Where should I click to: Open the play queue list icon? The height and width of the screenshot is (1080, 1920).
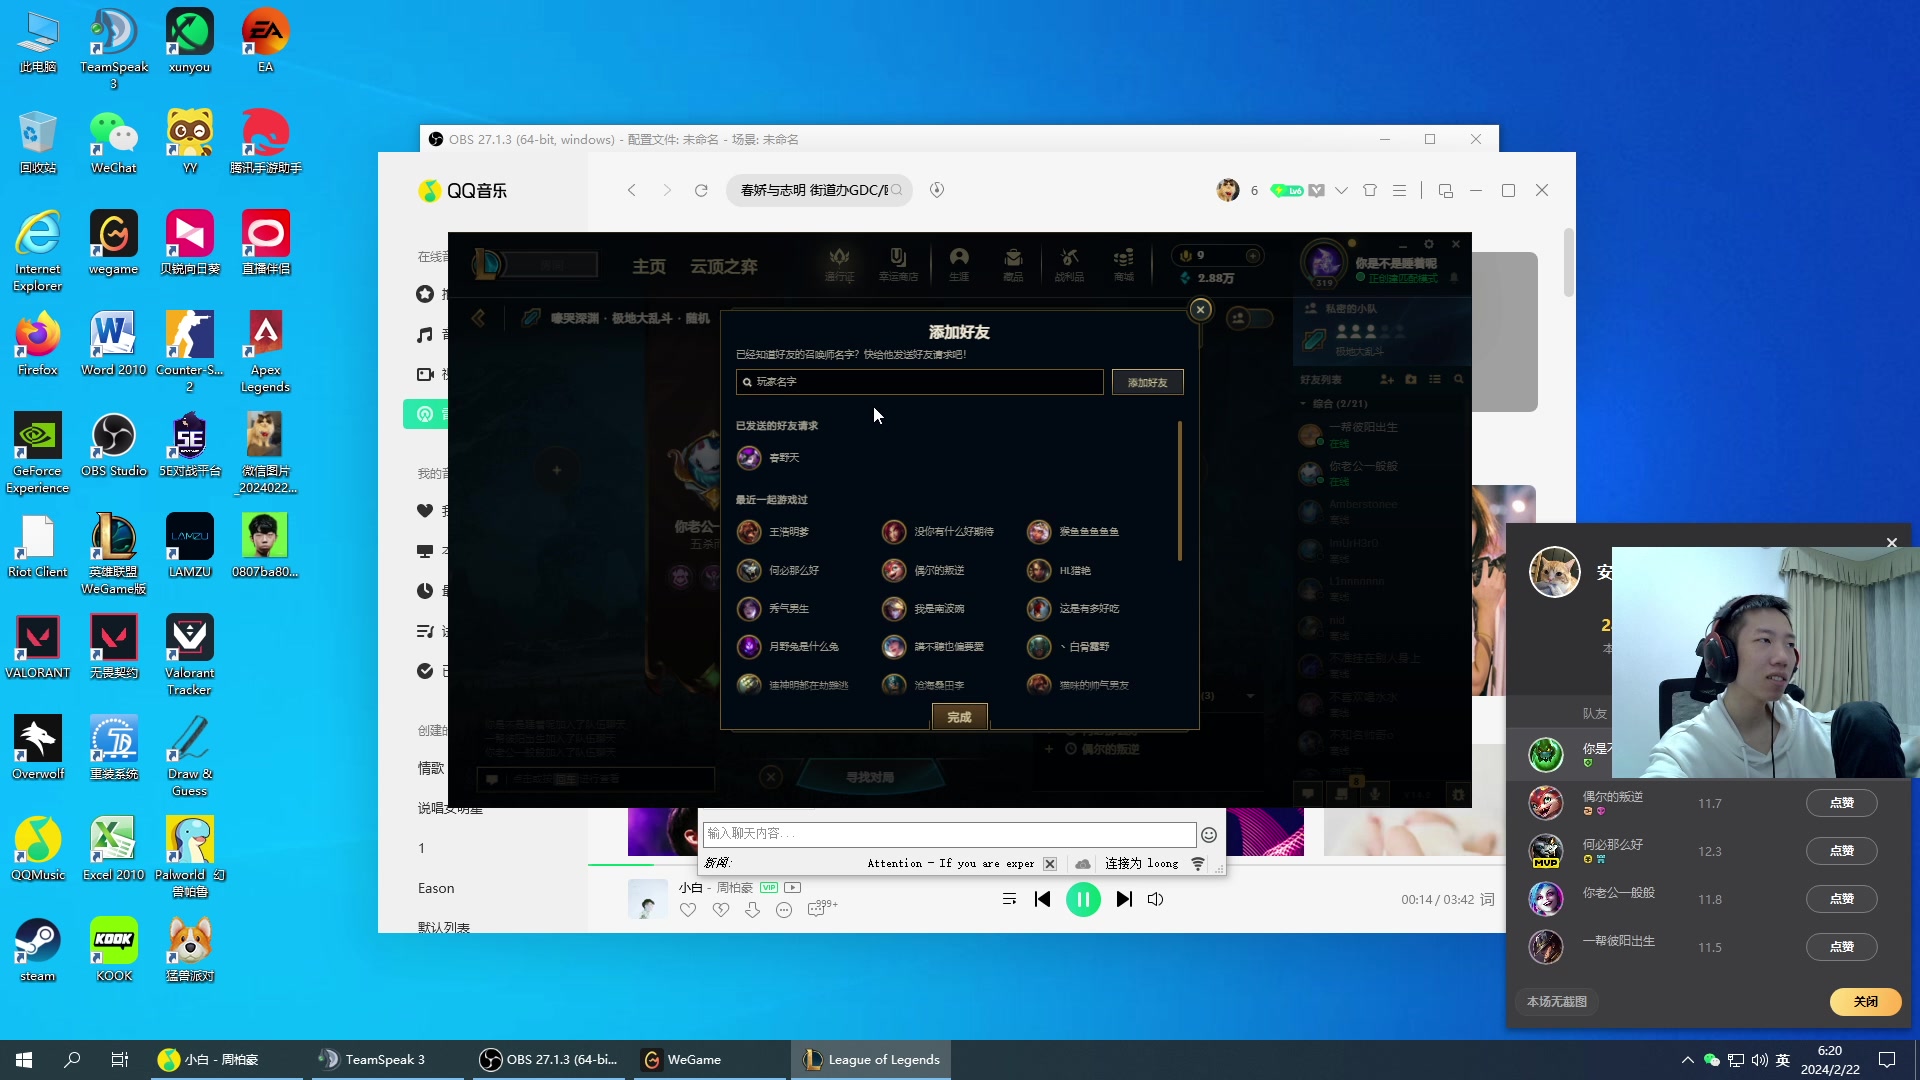click(1009, 899)
